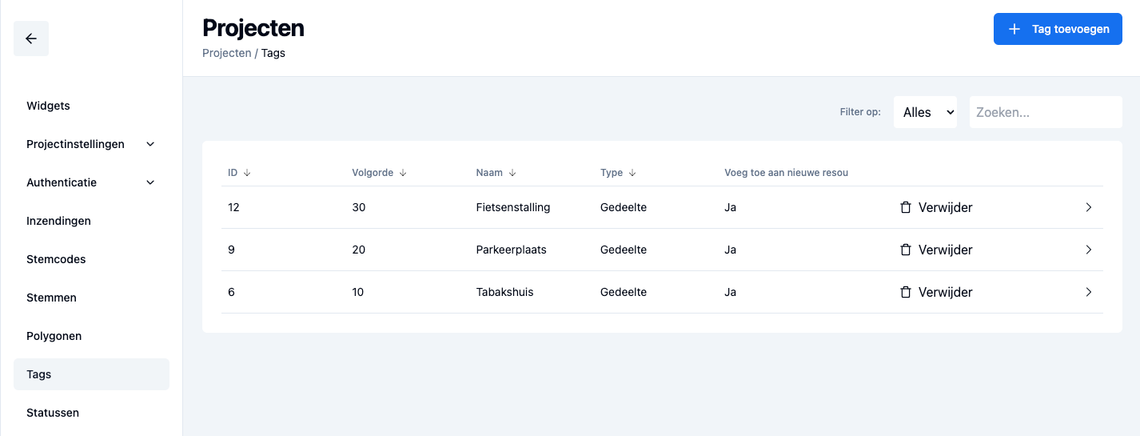Open Fietsenstalling details via right chevron

[x=1088, y=207]
